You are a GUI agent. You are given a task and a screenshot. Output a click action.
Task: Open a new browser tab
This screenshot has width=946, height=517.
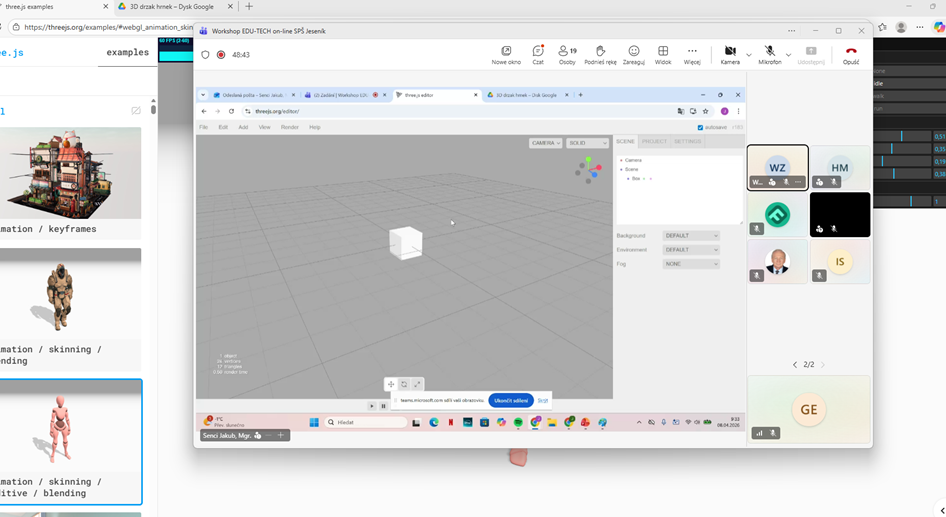(x=249, y=7)
